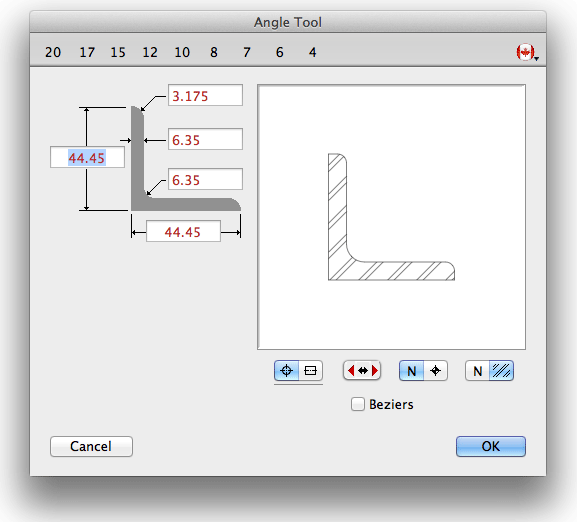Toggle the Beziers checkbox
577x522 pixels.
[358, 404]
